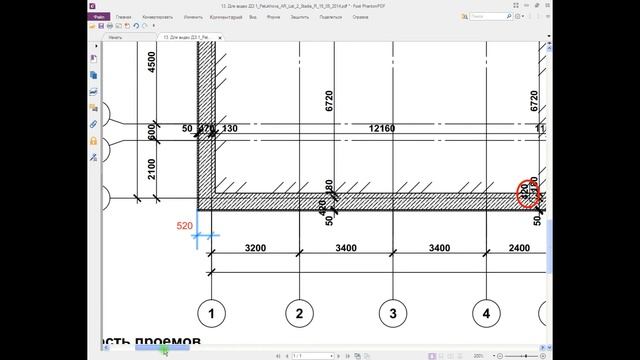The width and height of the screenshot is (640, 360).
Task: Select the Начать document tab
Action: click(x=129, y=37)
